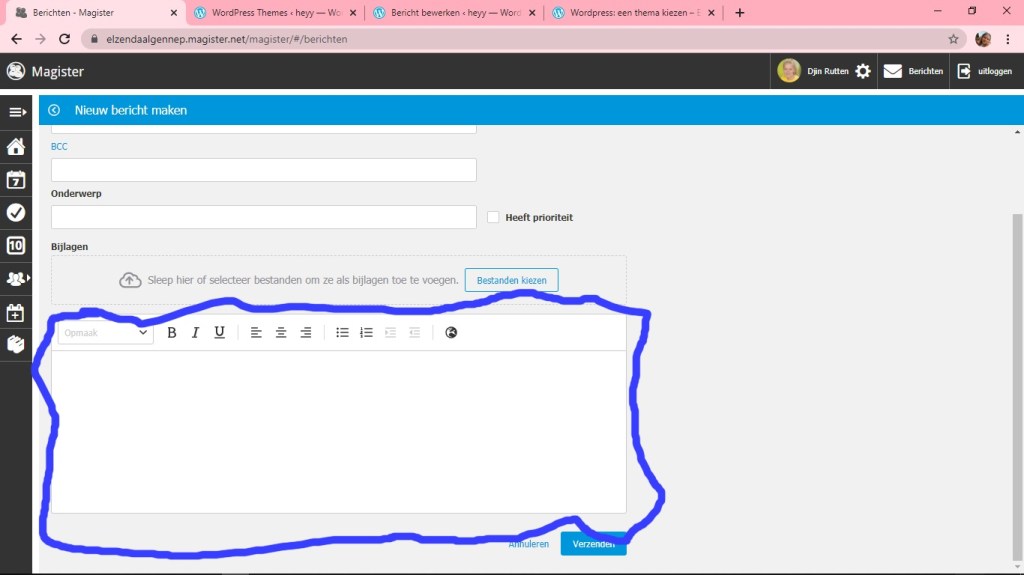The width and height of the screenshot is (1024, 575).
Task: Open the home page from the sidebar
Action: (x=16, y=147)
